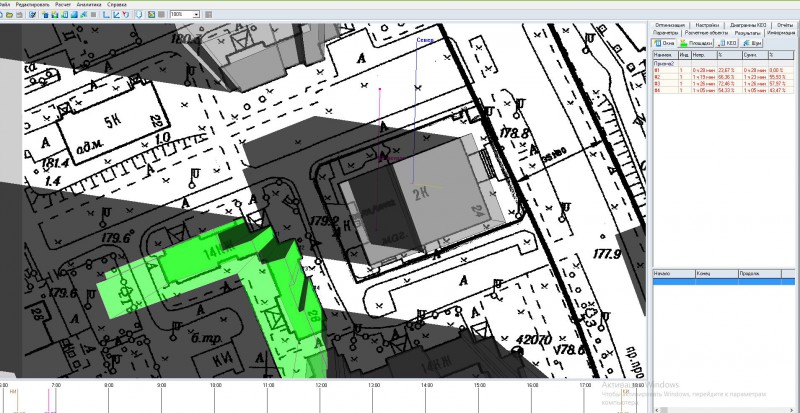The height and width of the screenshot is (413, 800).
Task: Select the Шум results button
Action: click(x=752, y=43)
